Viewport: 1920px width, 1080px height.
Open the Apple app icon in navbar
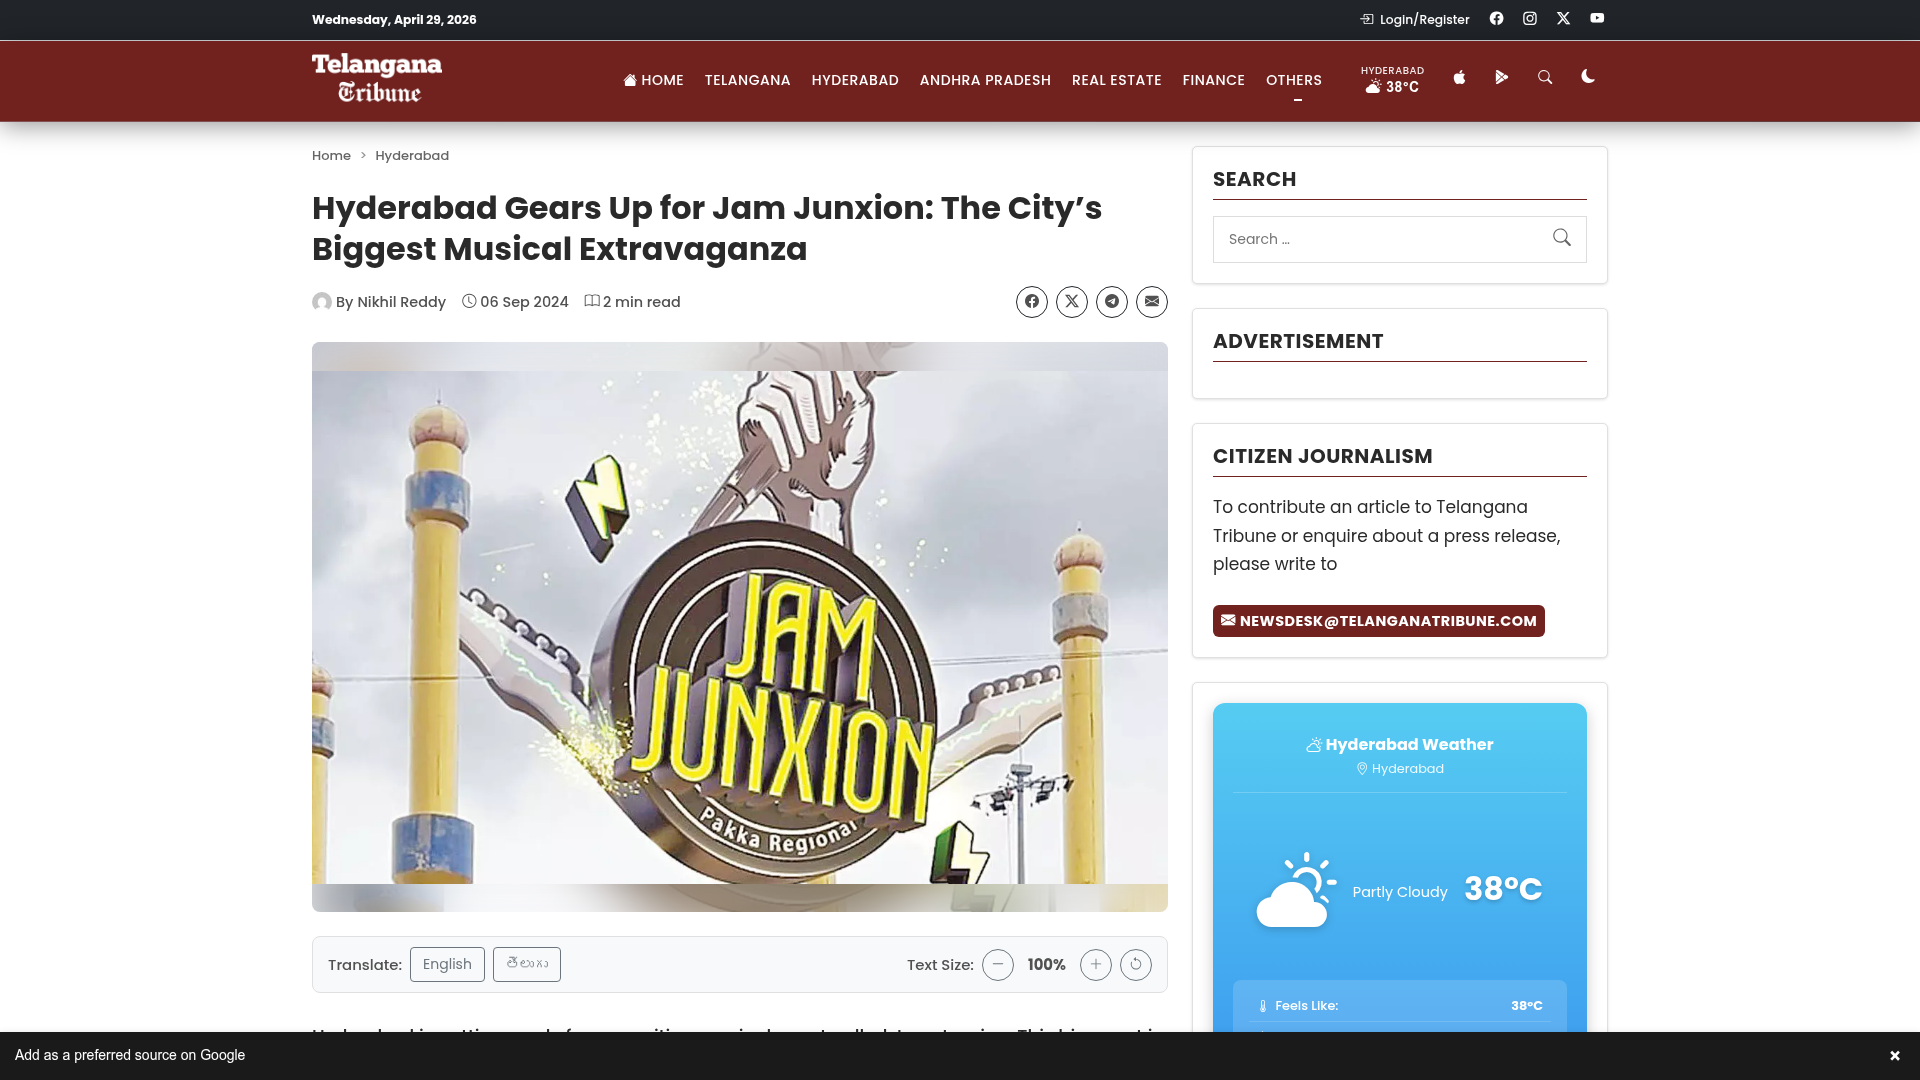[x=1459, y=78]
